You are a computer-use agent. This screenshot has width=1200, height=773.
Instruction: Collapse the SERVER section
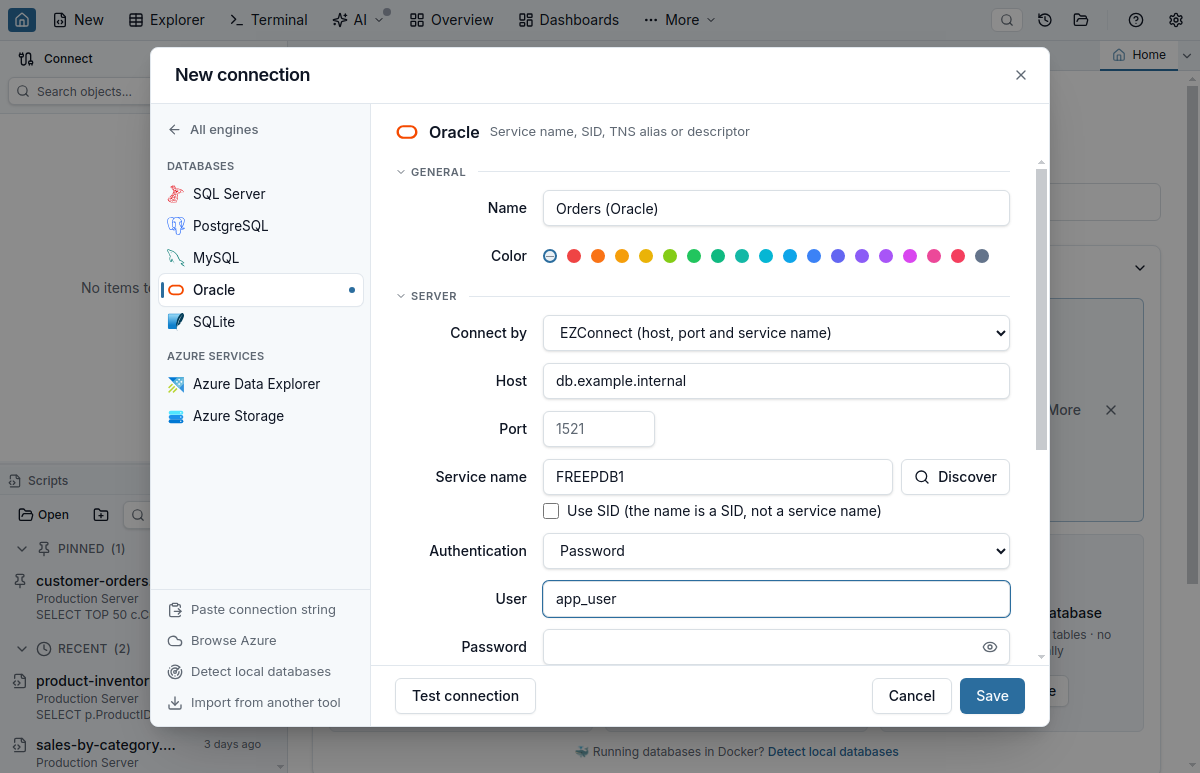coord(427,296)
